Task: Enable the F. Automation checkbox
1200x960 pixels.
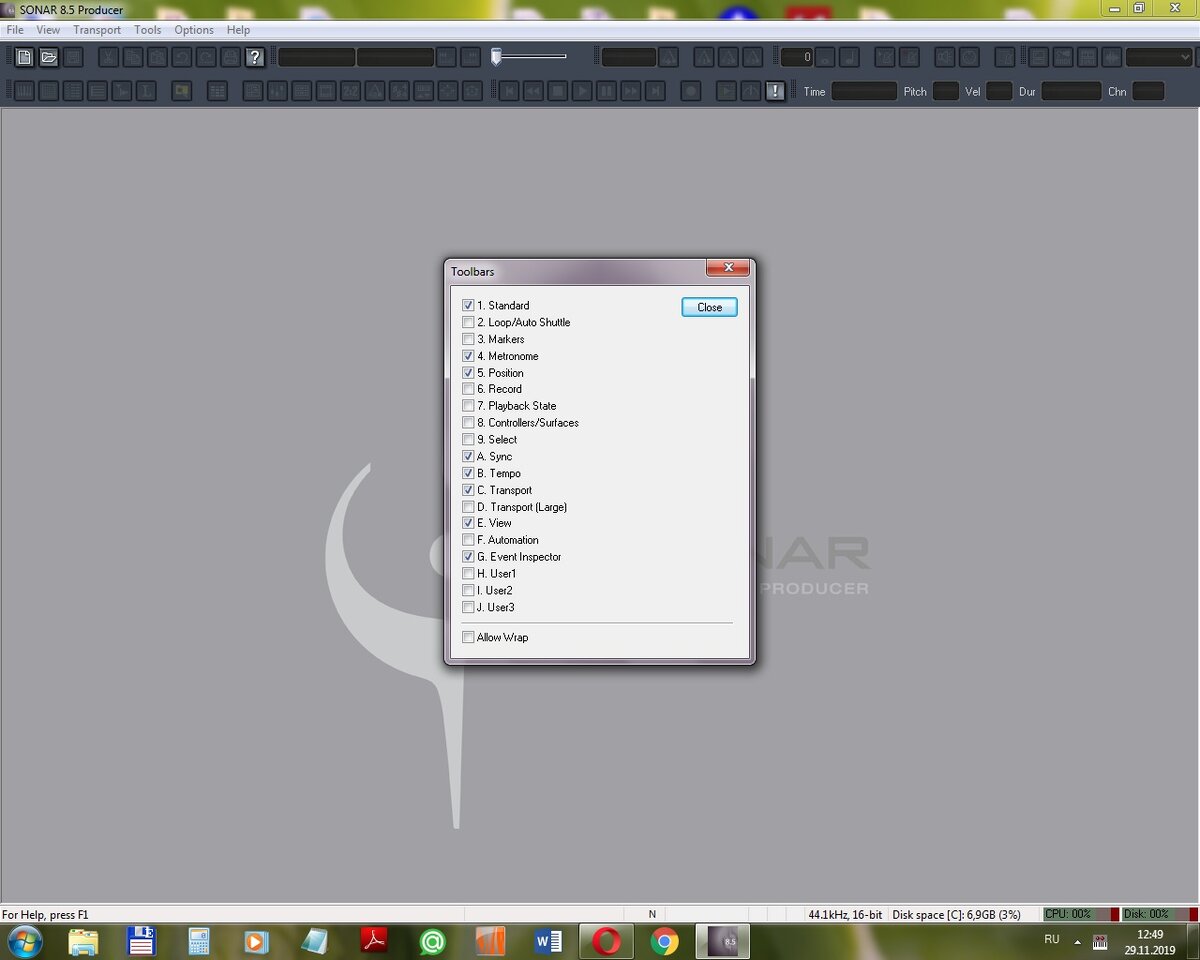Action: coord(468,540)
